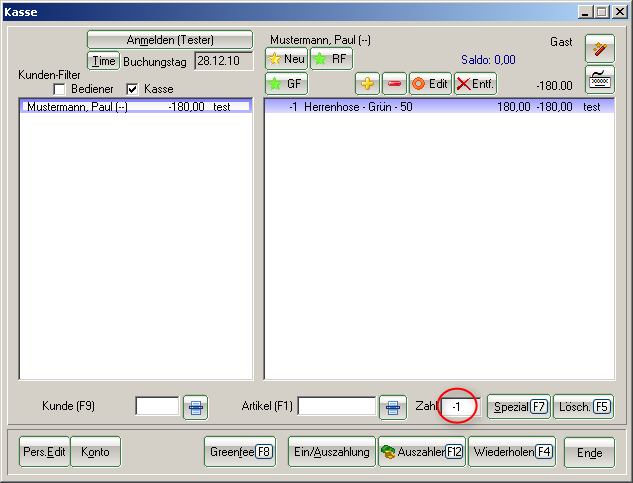
Task: Click Auszahlen F12 money button
Action: pyautogui.click(x=422, y=452)
